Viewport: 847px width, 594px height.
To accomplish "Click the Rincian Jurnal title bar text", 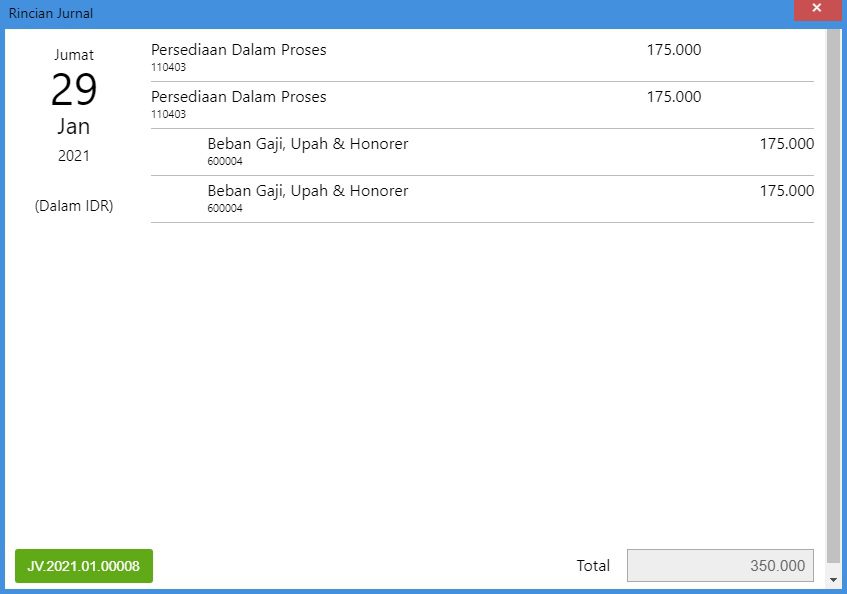I will point(51,13).
